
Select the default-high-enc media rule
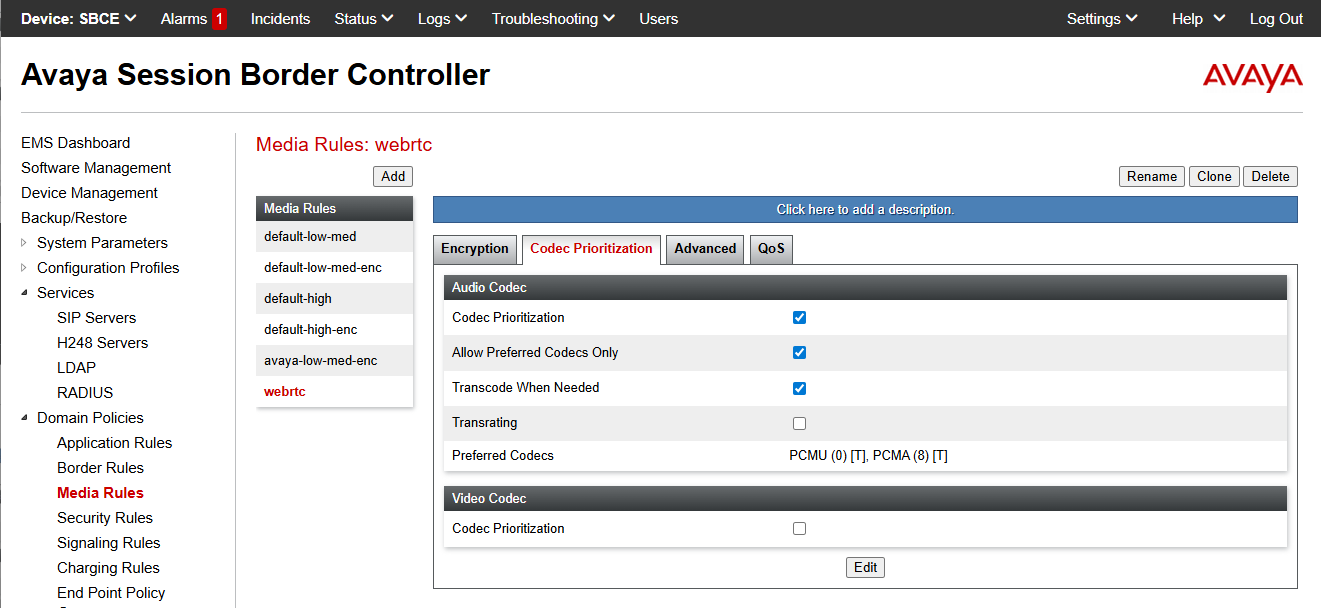(310, 330)
